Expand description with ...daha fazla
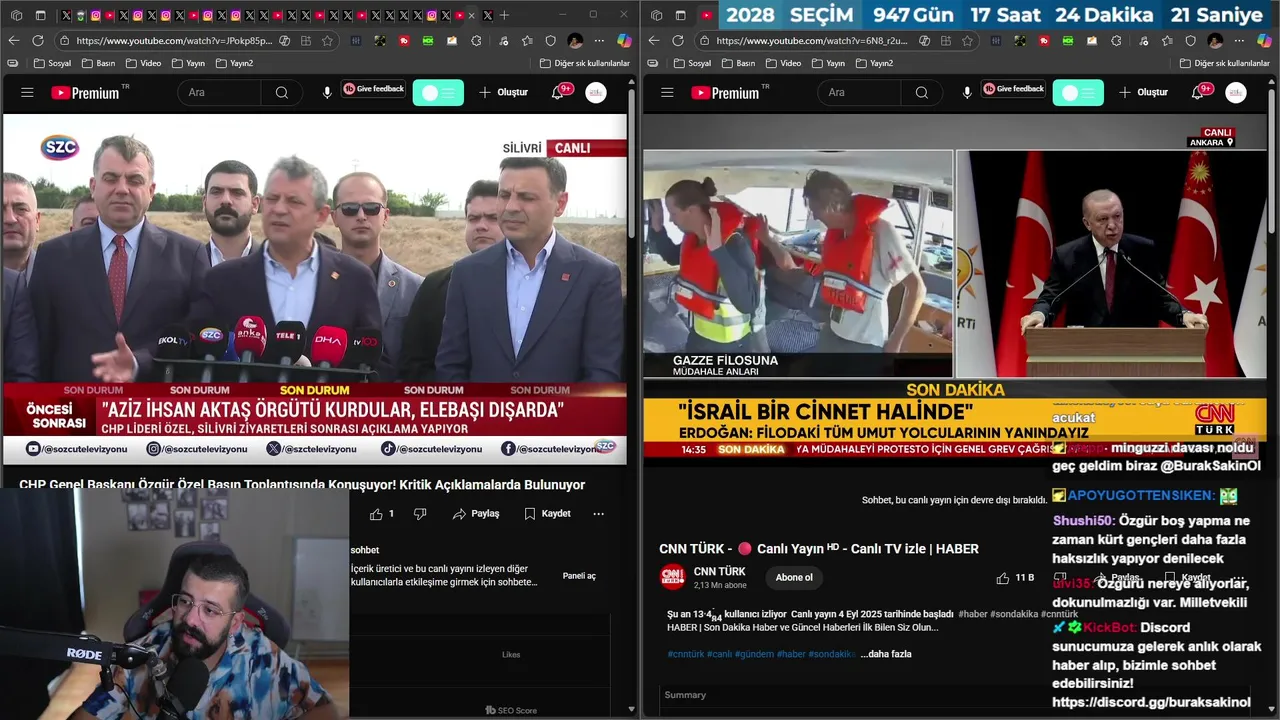The width and height of the screenshot is (1280, 720). click(886, 654)
